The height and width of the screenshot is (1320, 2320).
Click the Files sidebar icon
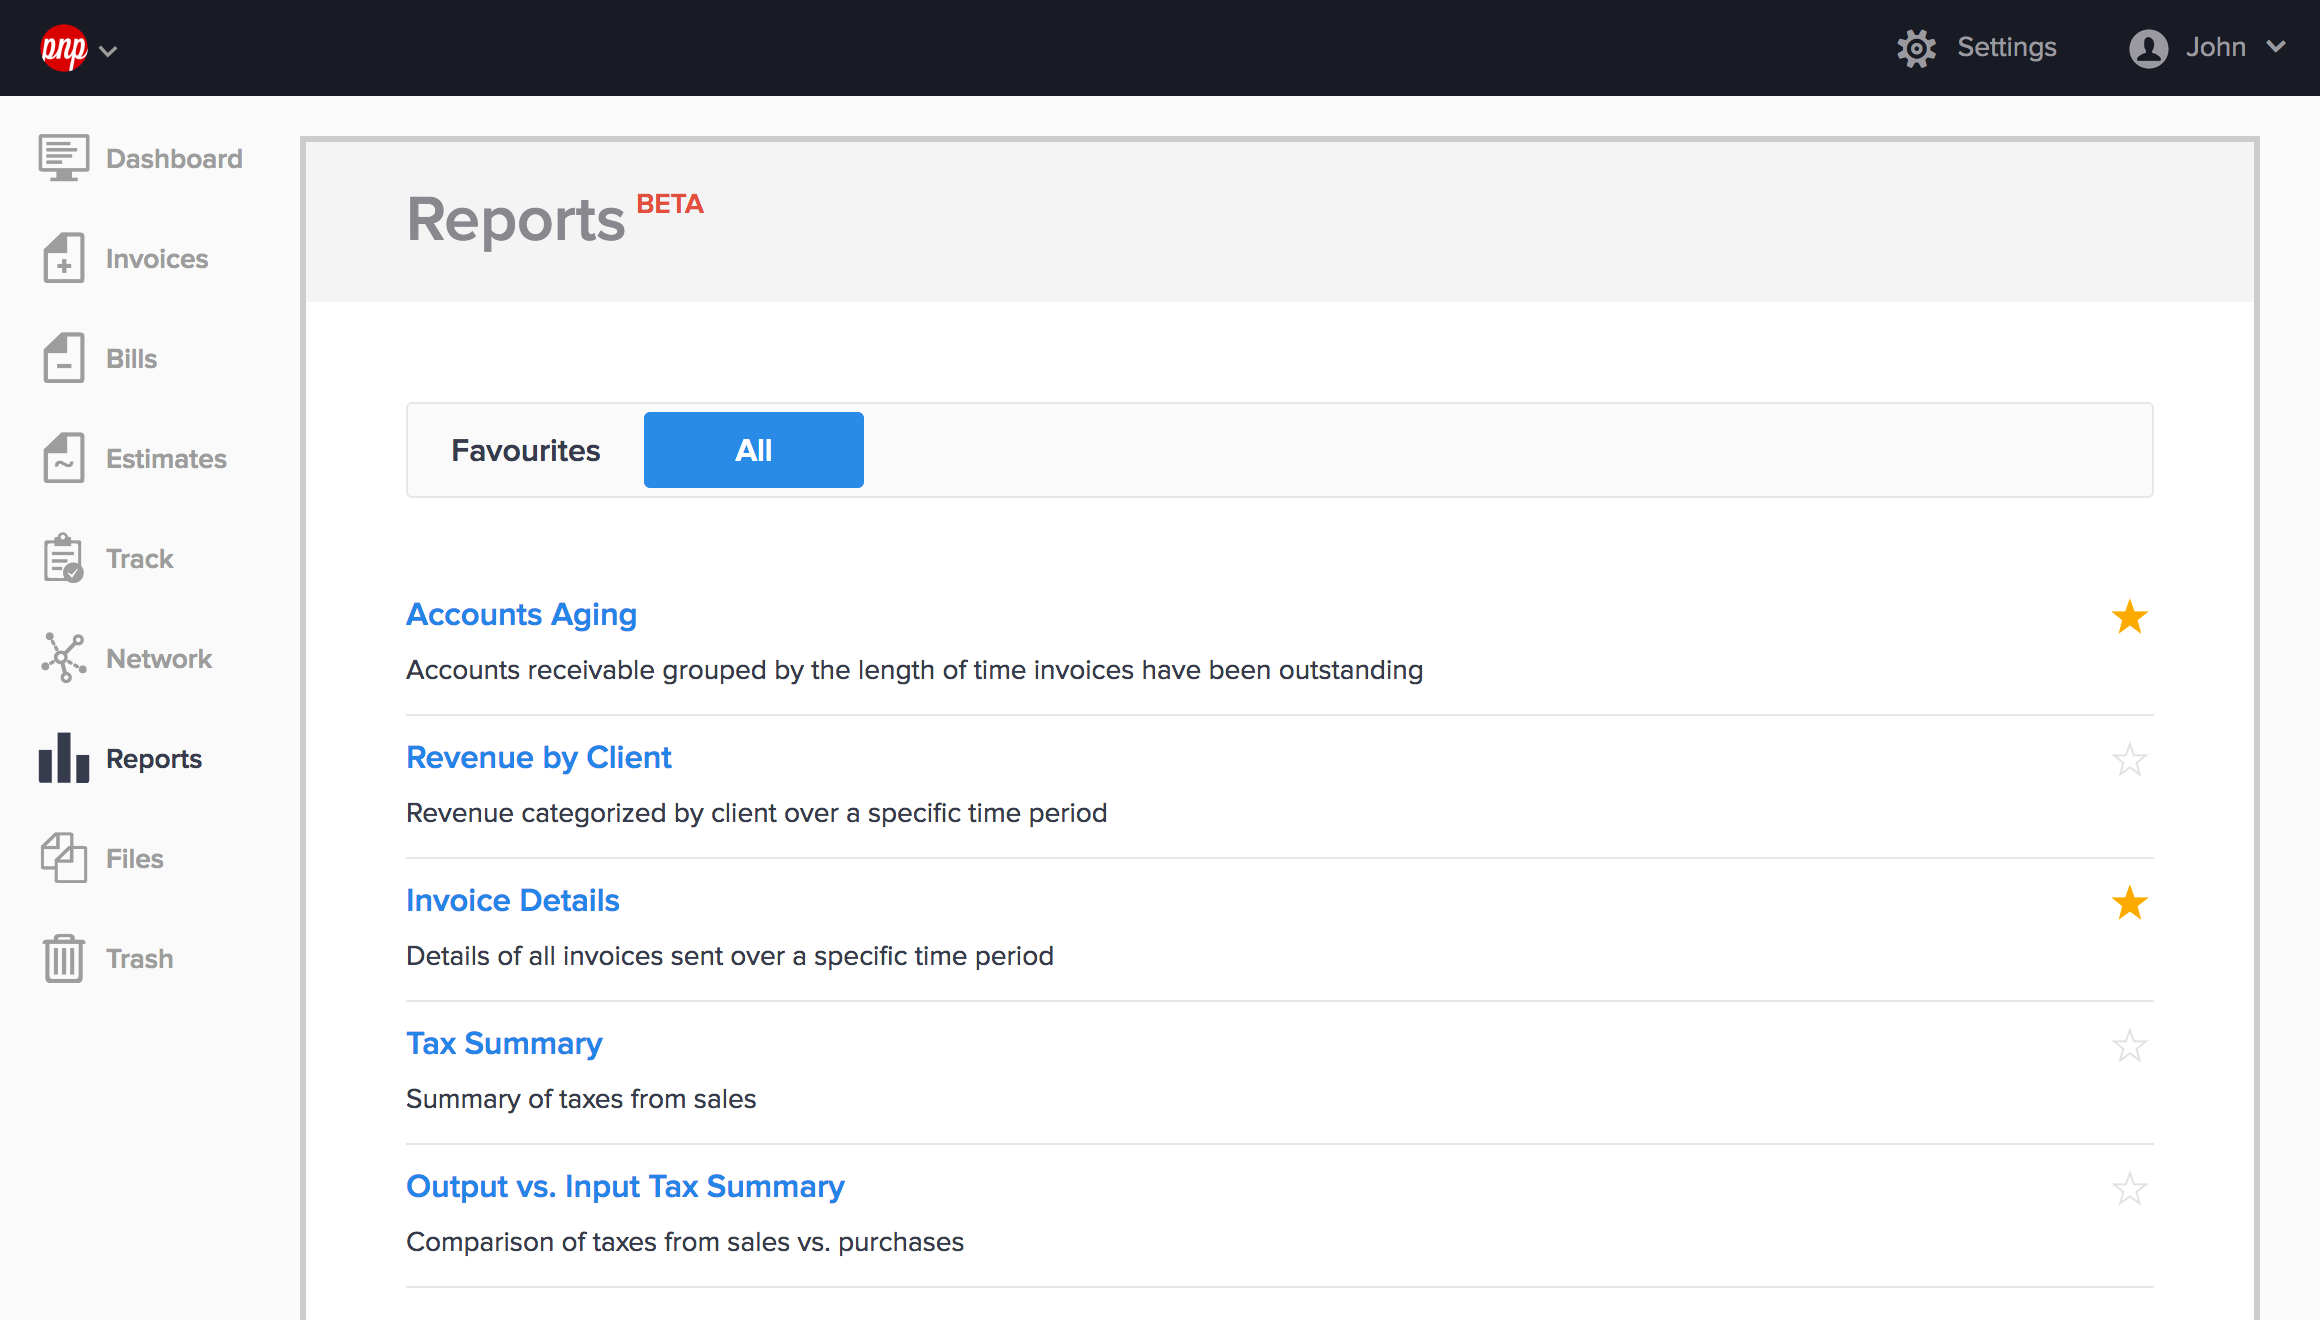tap(64, 856)
